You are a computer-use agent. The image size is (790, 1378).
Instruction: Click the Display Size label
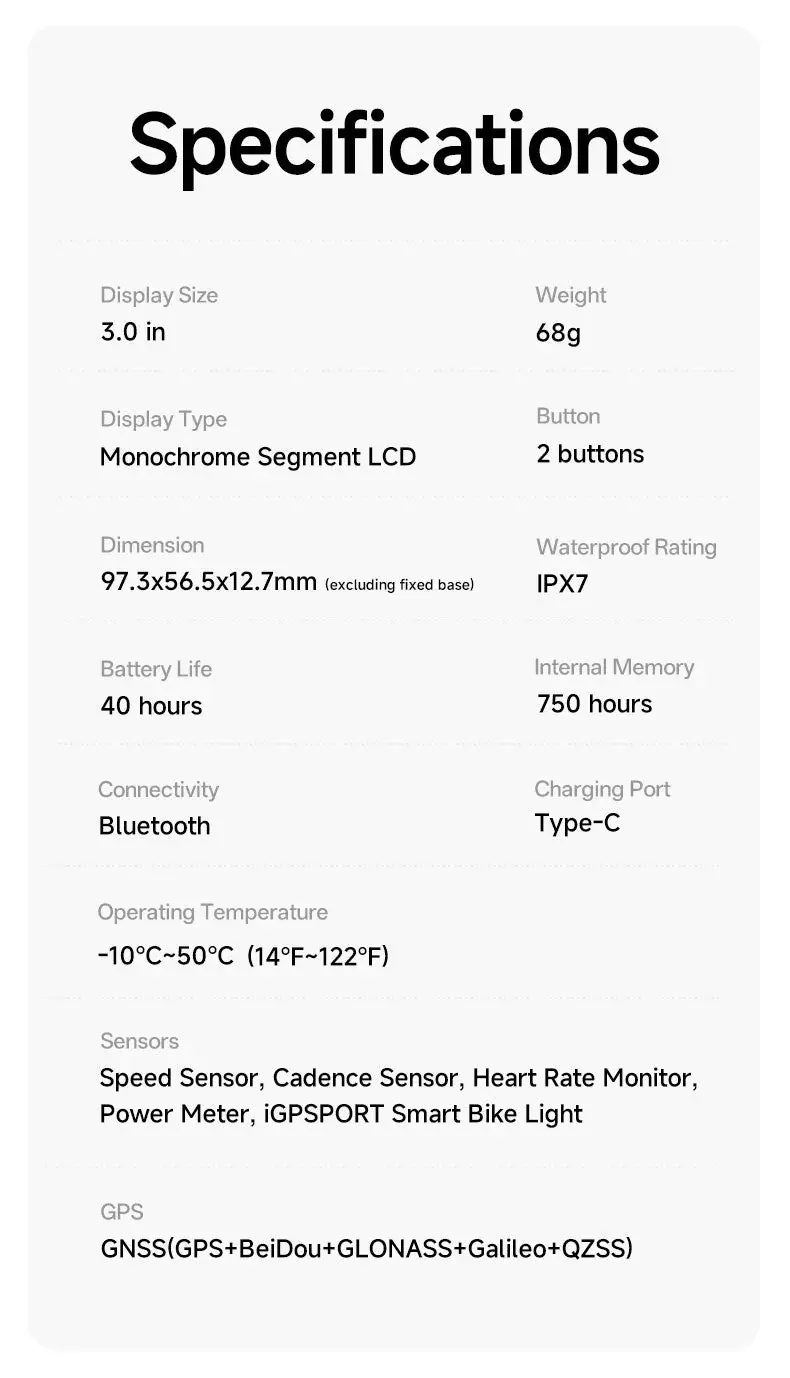tap(159, 295)
